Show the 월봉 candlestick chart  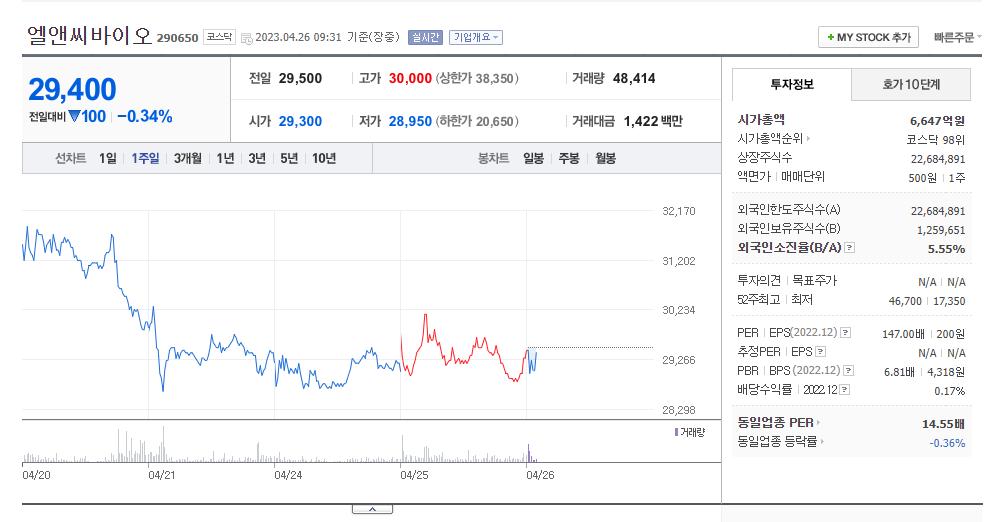(605, 158)
